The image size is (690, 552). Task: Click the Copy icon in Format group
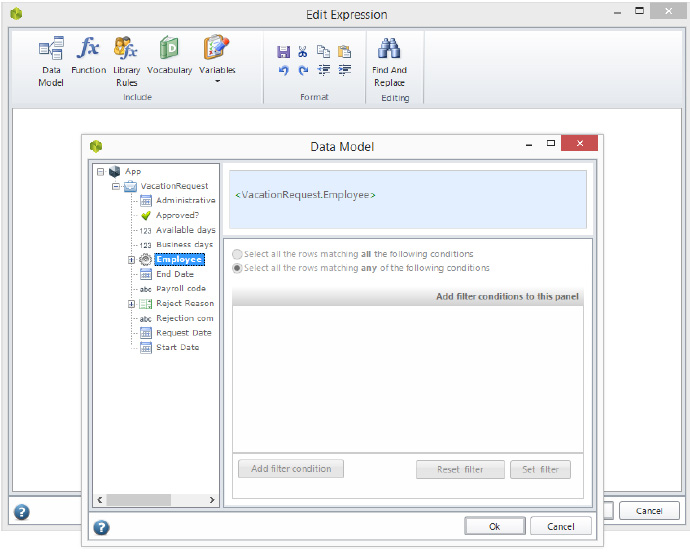[323, 52]
